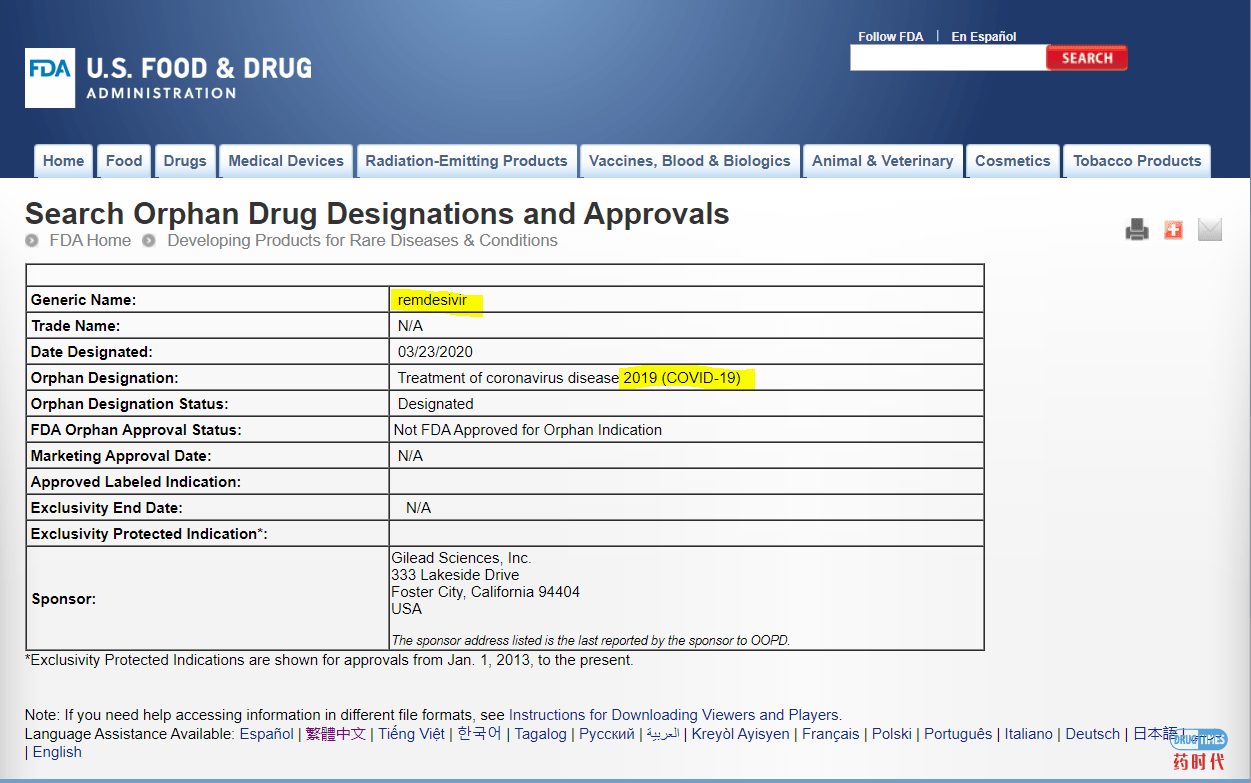Click the Follow FDA link
This screenshot has height=783, width=1251.
coord(890,37)
